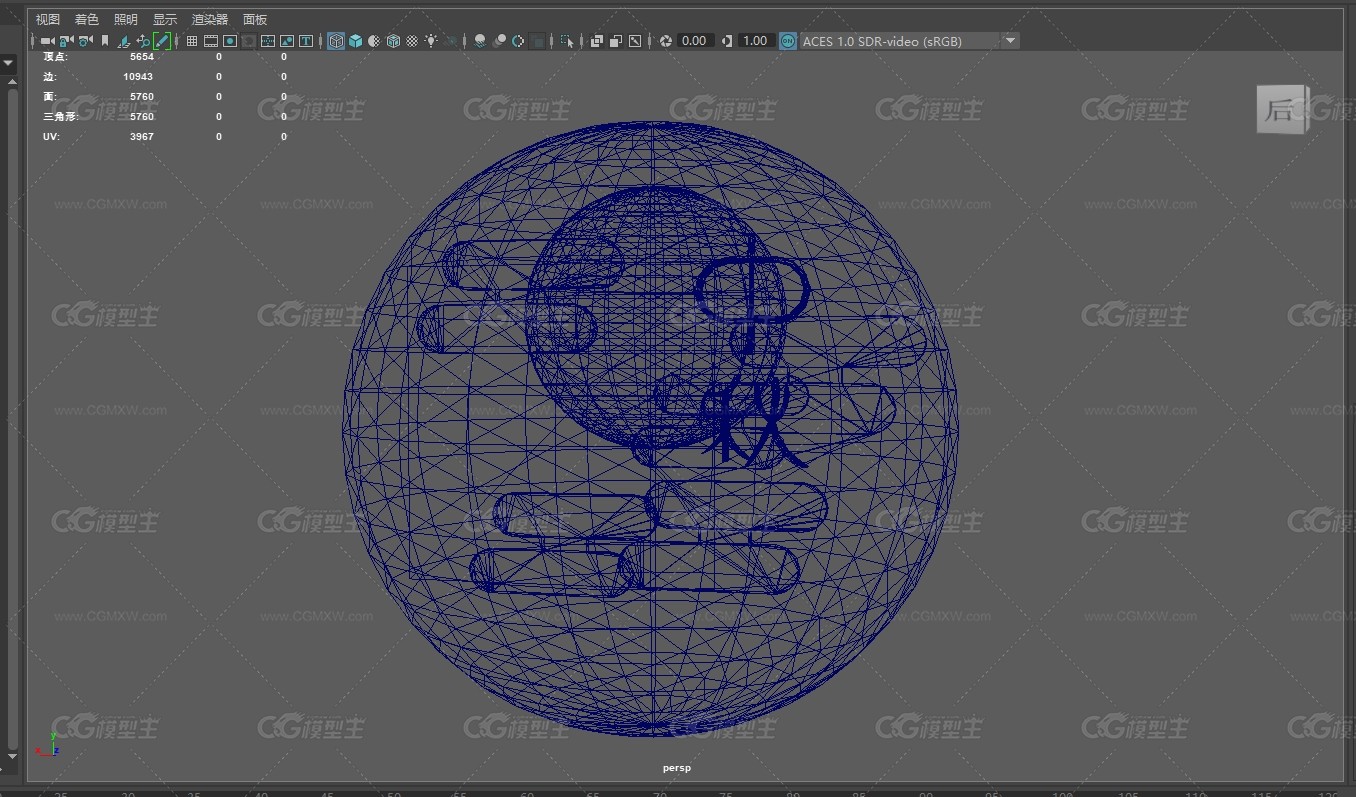Toggle the X-Ray icon
Viewport: 1356px width, 797px height.
coord(597,41)
